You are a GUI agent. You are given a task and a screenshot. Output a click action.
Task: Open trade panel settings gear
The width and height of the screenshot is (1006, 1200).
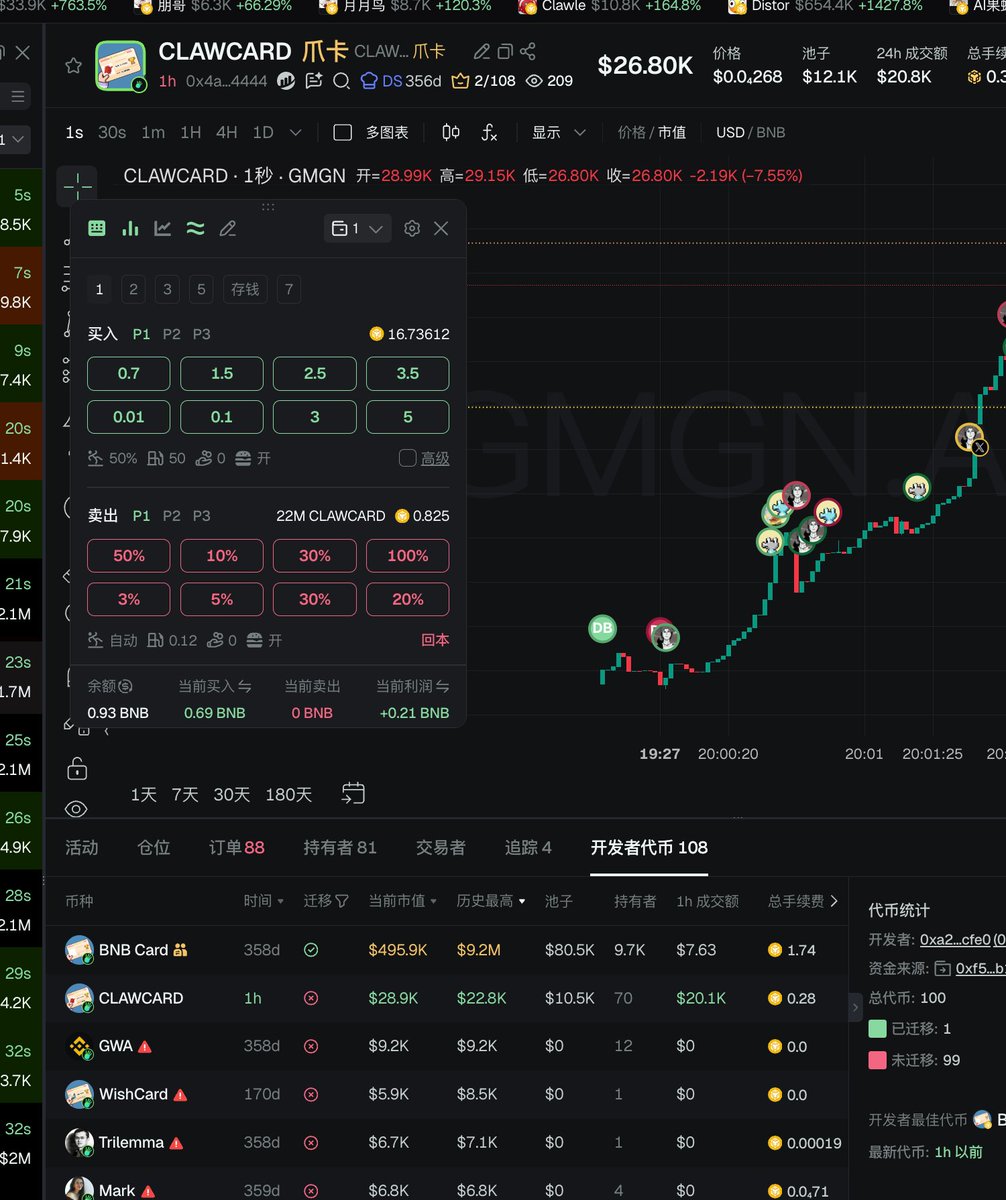(x=412, y=228)
